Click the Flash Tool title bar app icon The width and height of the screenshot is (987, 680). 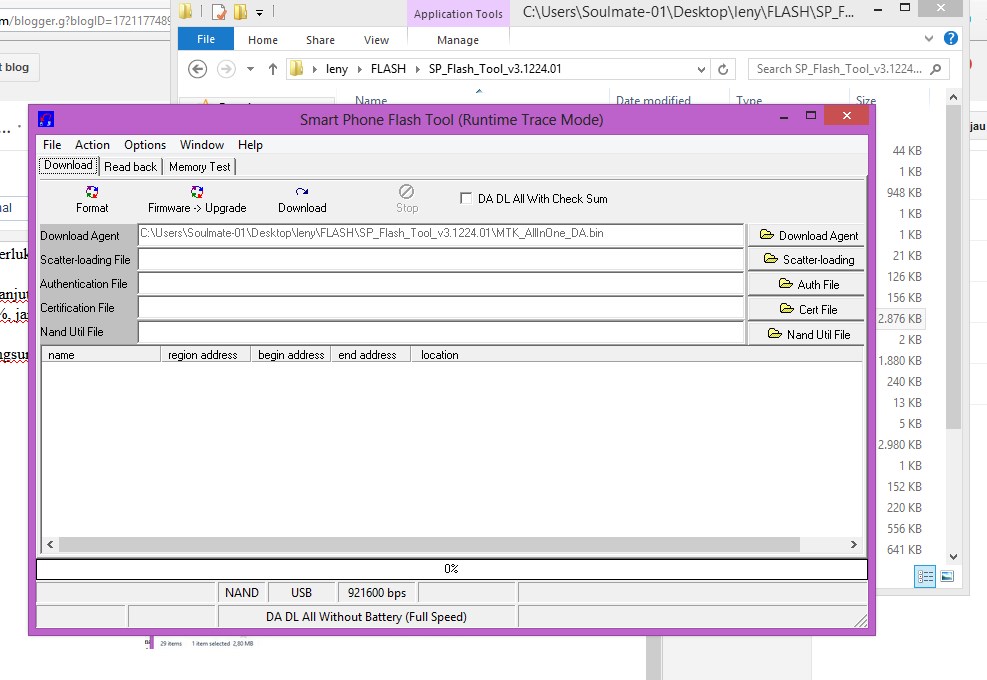pos(46,119)
